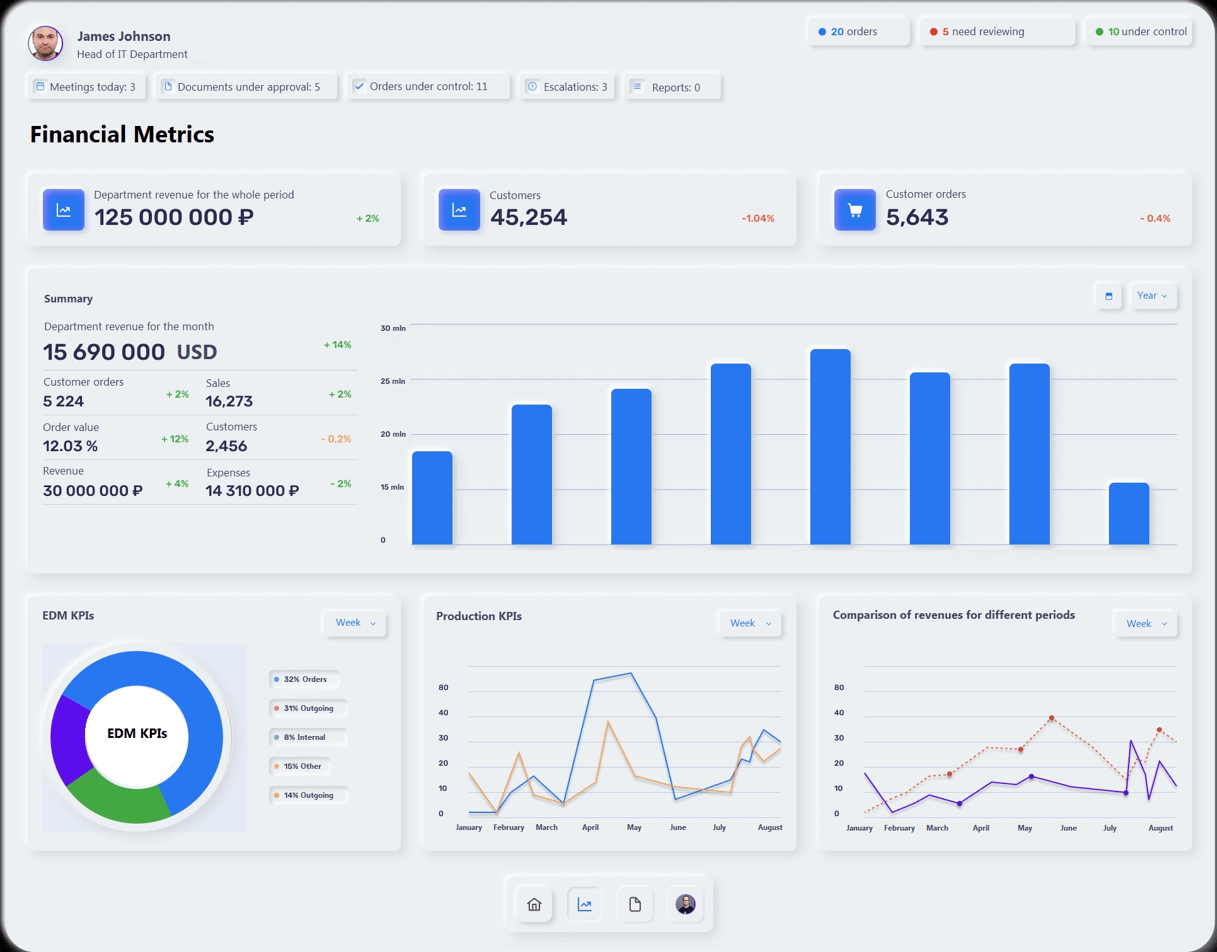This screenshot has width=1217, height=952.
Task: Select the Meetings today: 3 chip
Action: click(86, 87)
